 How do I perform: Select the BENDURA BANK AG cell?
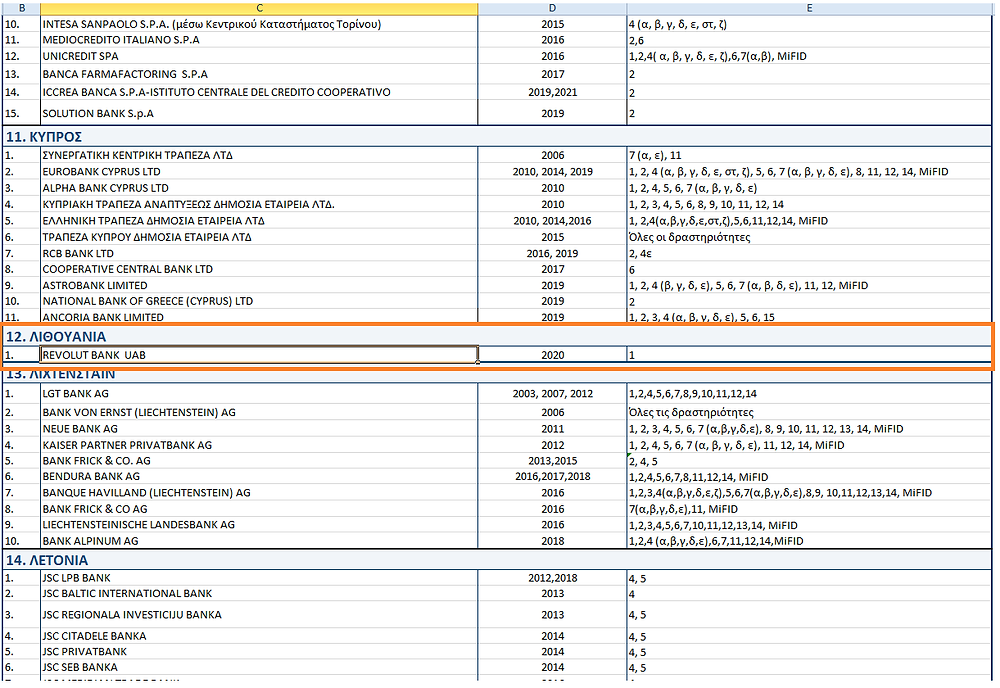click(259, 476)
